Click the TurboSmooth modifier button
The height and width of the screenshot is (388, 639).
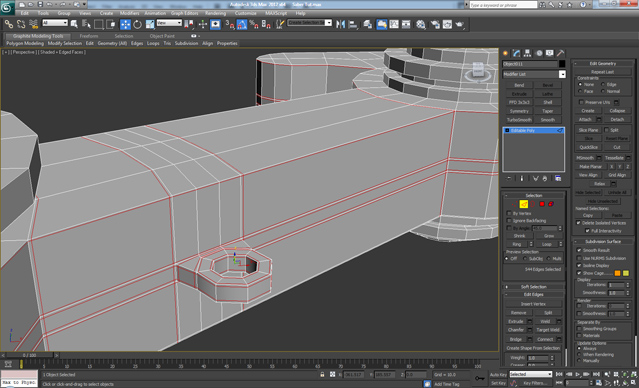coord(519,120)
